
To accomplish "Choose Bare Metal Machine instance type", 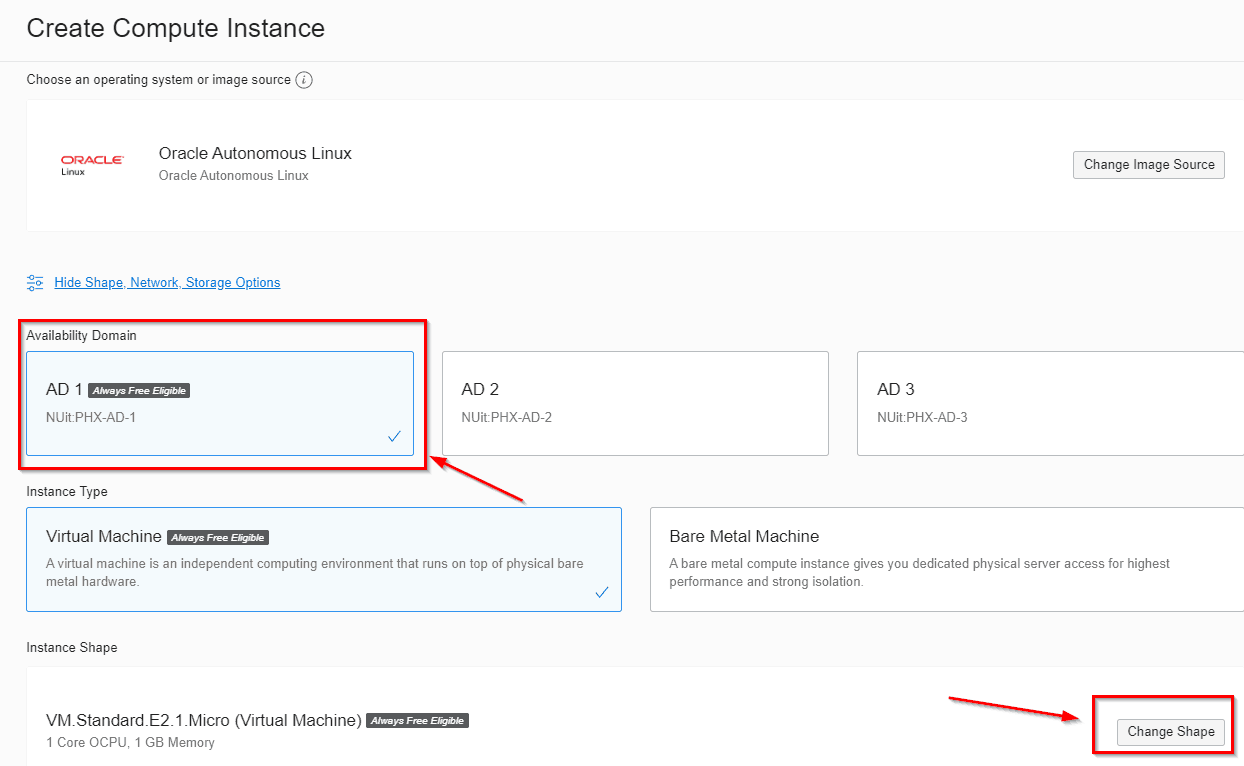I will [947, 559].
